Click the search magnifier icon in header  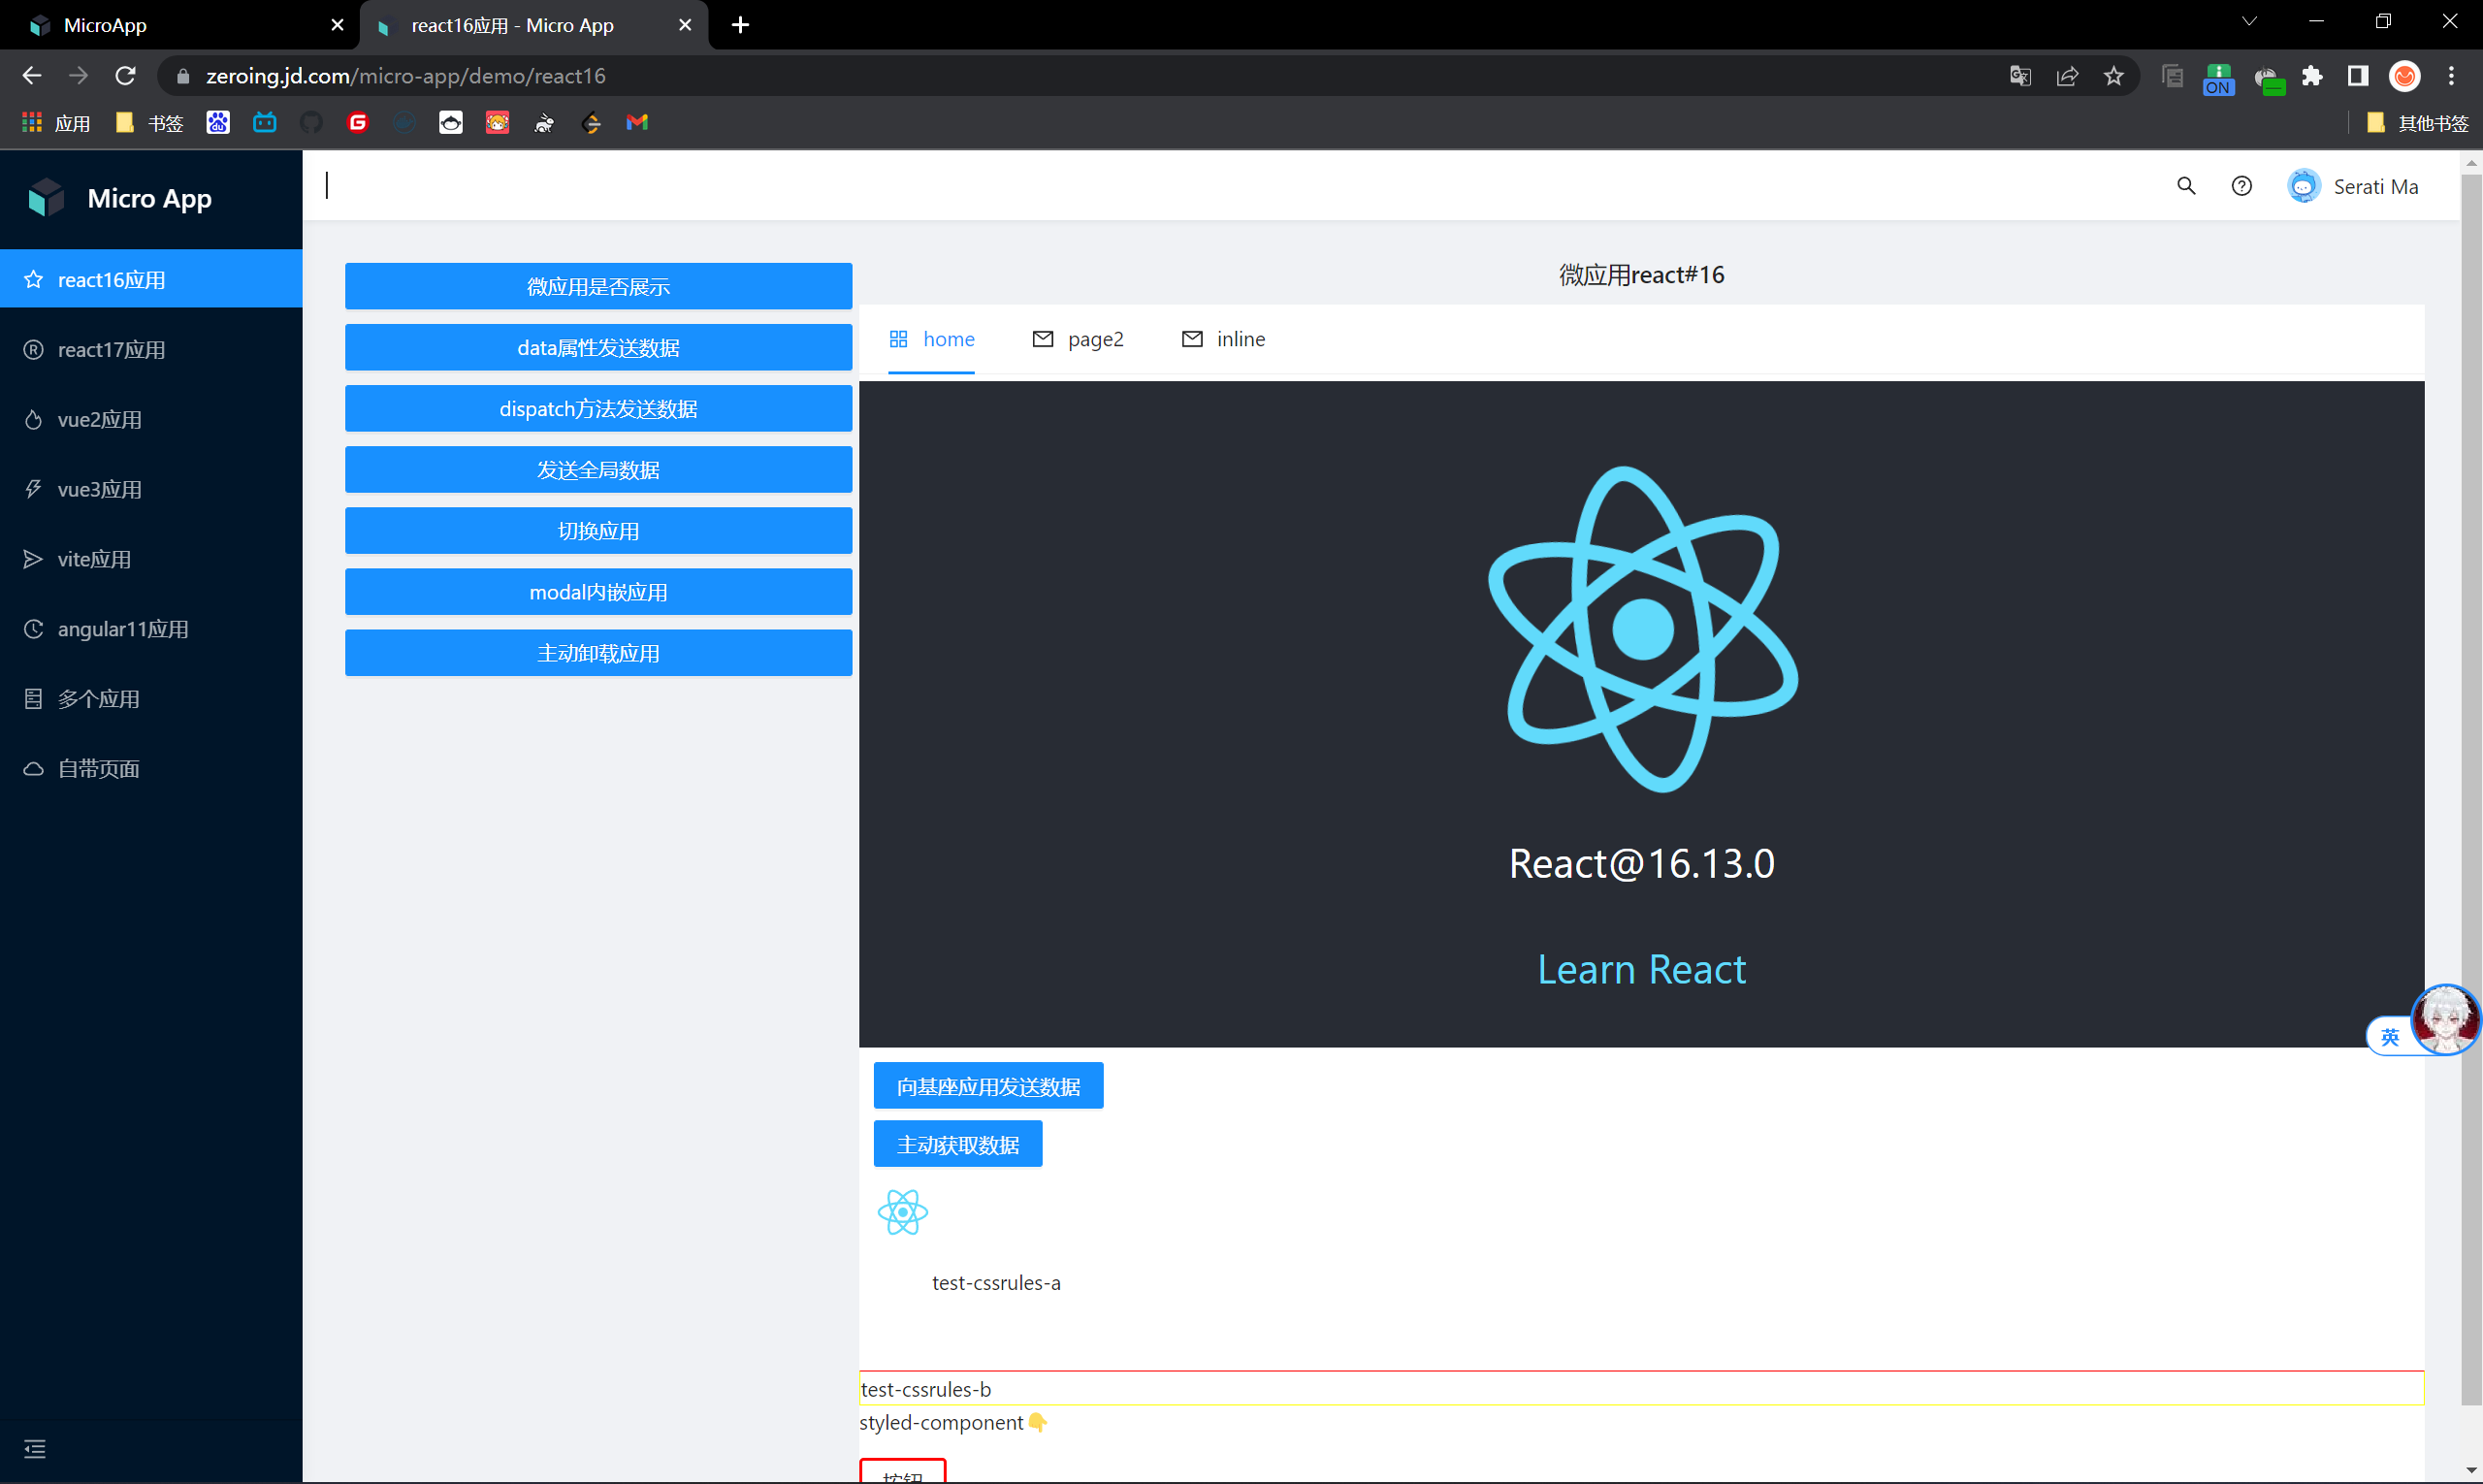[x=2186, y=186]
